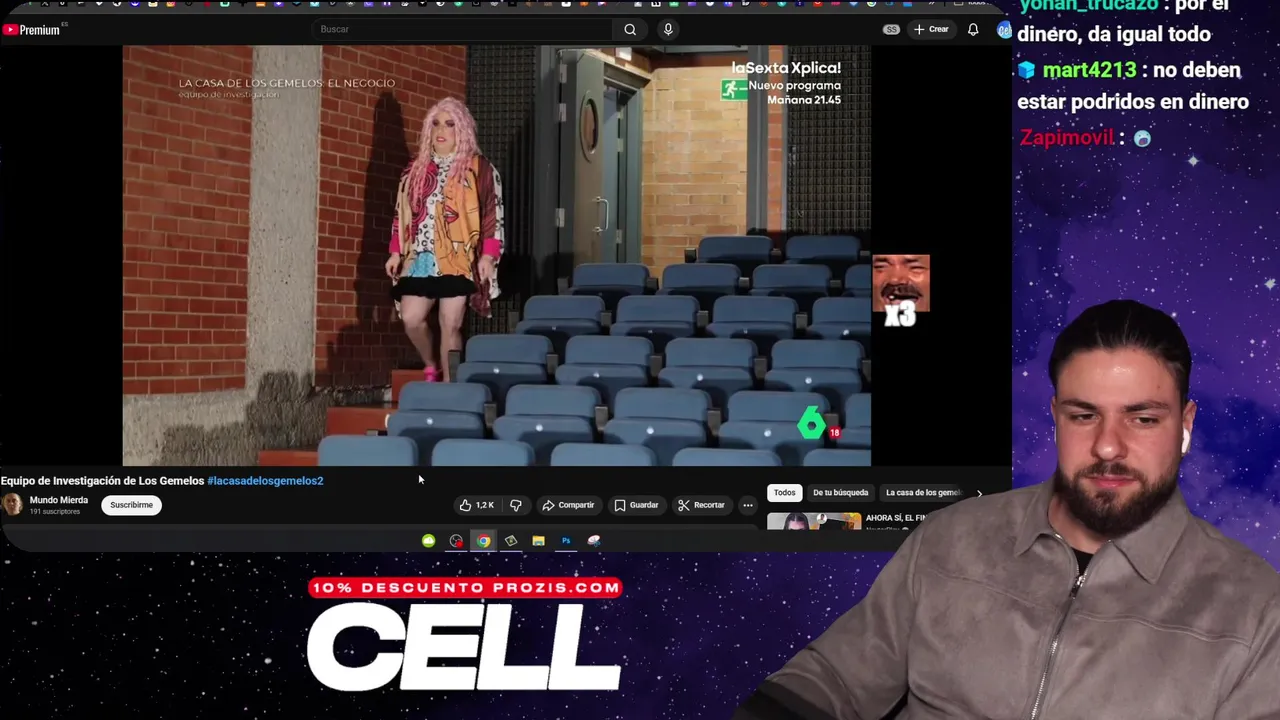Select the Todos filter chip

pos(785,493)
